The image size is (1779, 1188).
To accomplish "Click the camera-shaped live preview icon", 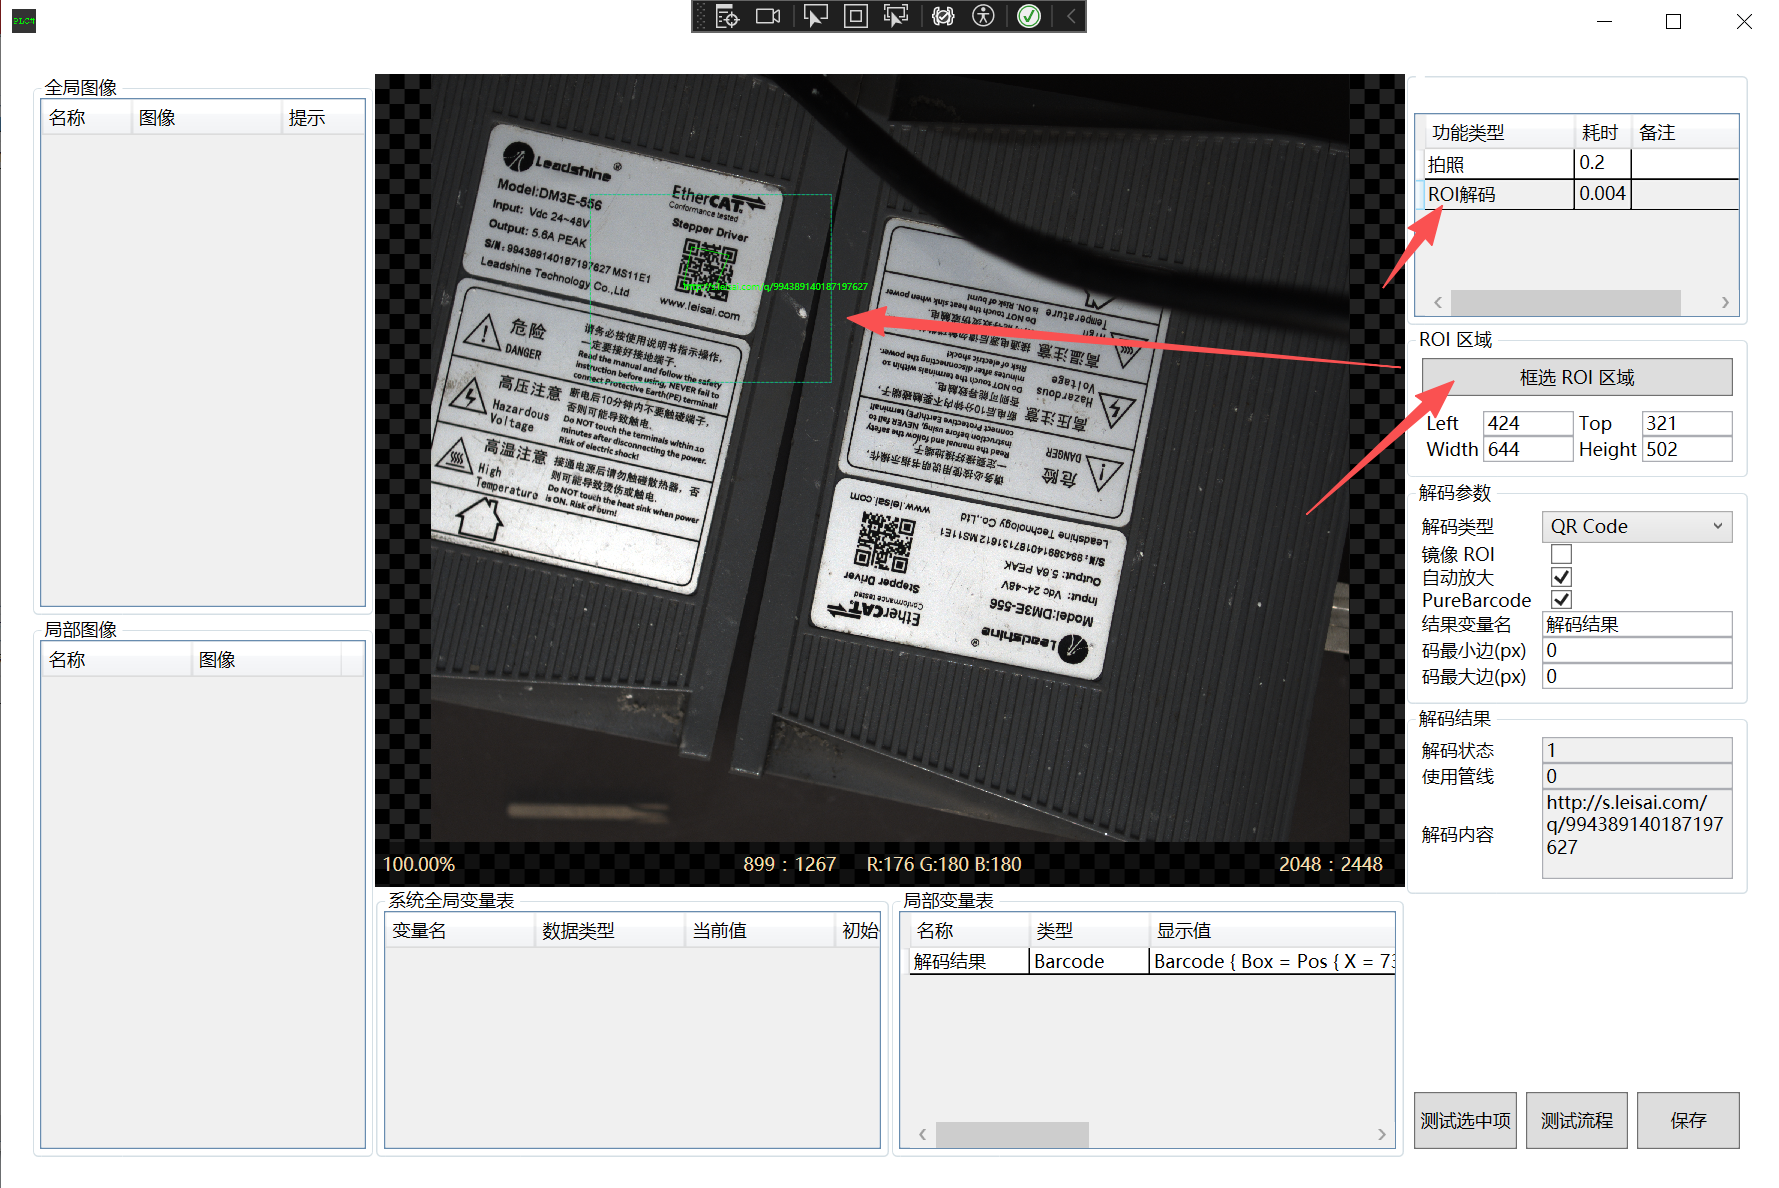I will click(768, 16).
